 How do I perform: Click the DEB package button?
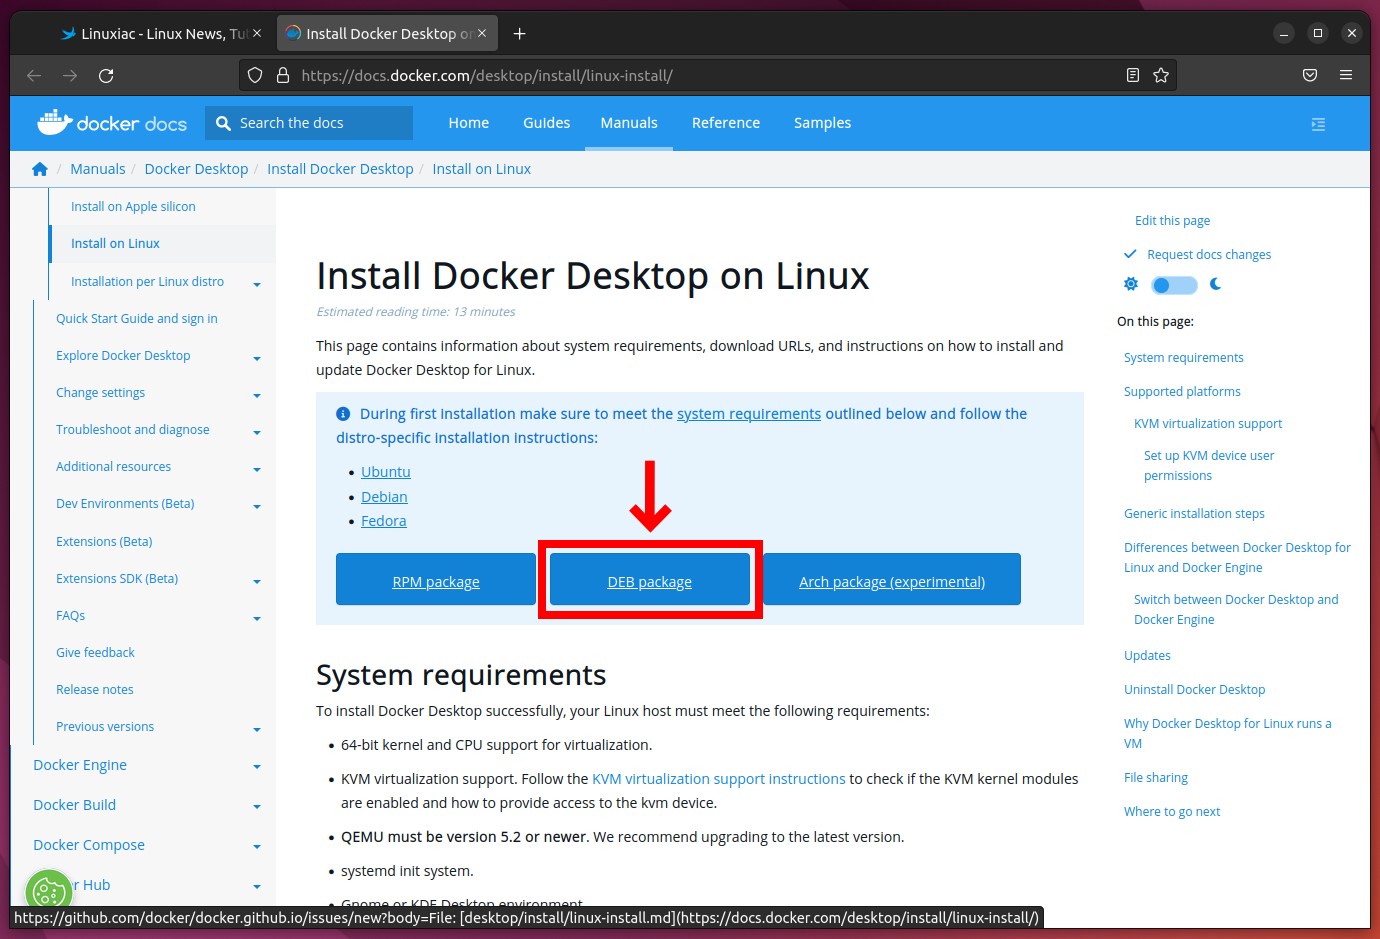coord(650,580)
